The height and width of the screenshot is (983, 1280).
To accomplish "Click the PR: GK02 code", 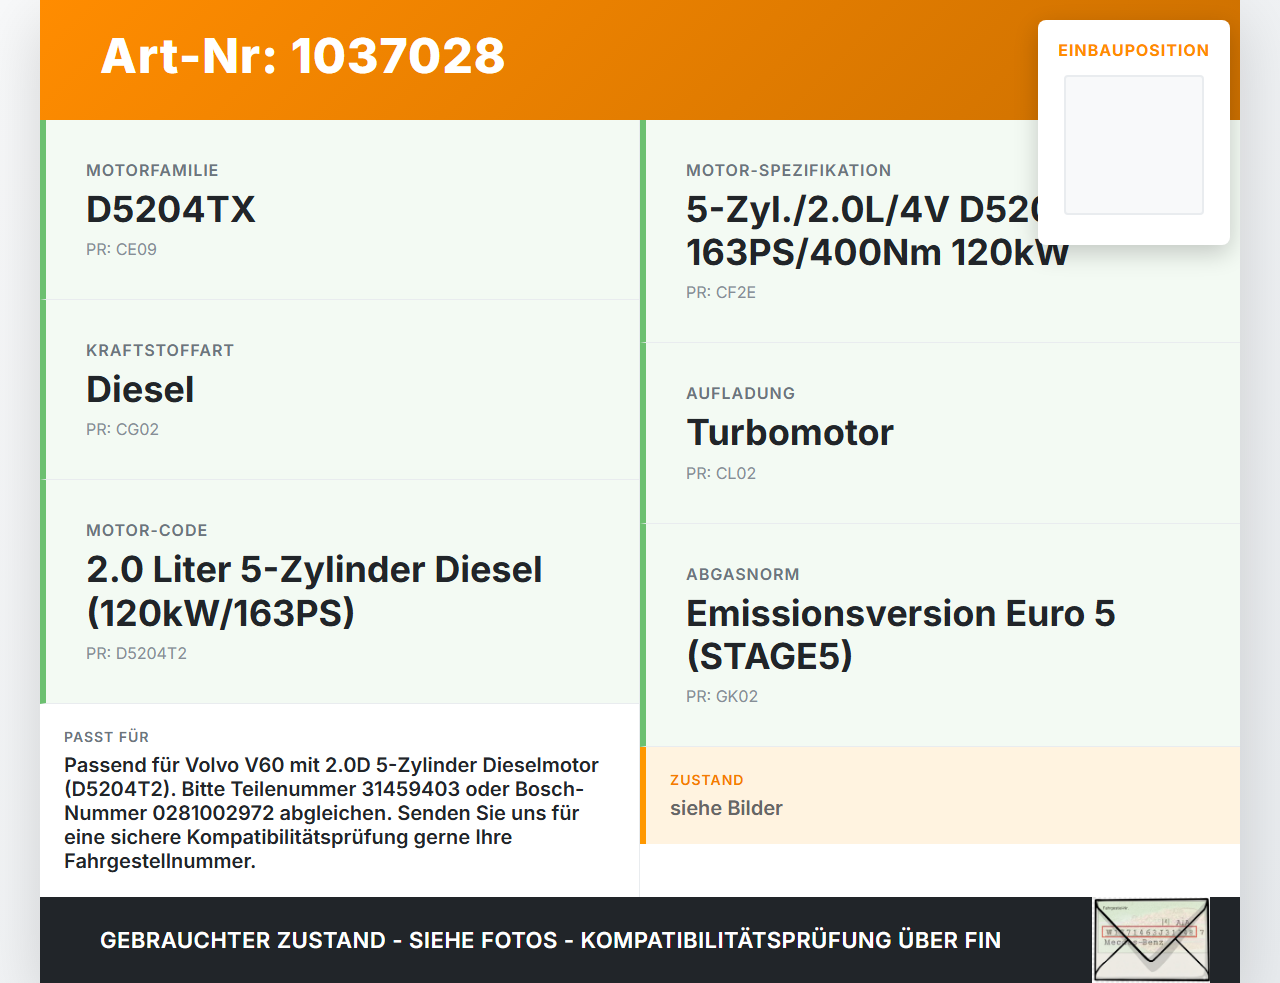I will coord(722,696).
